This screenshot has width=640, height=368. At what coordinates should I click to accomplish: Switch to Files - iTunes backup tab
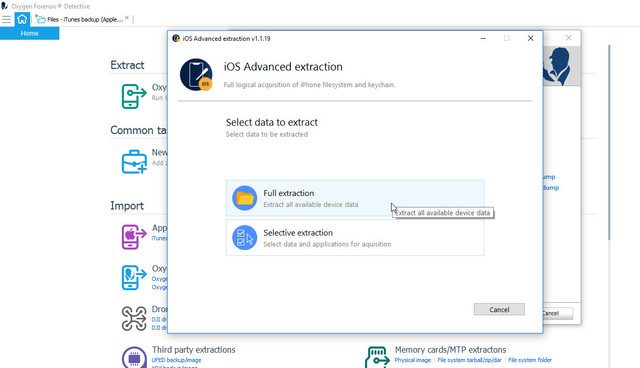tap(80, 19)
